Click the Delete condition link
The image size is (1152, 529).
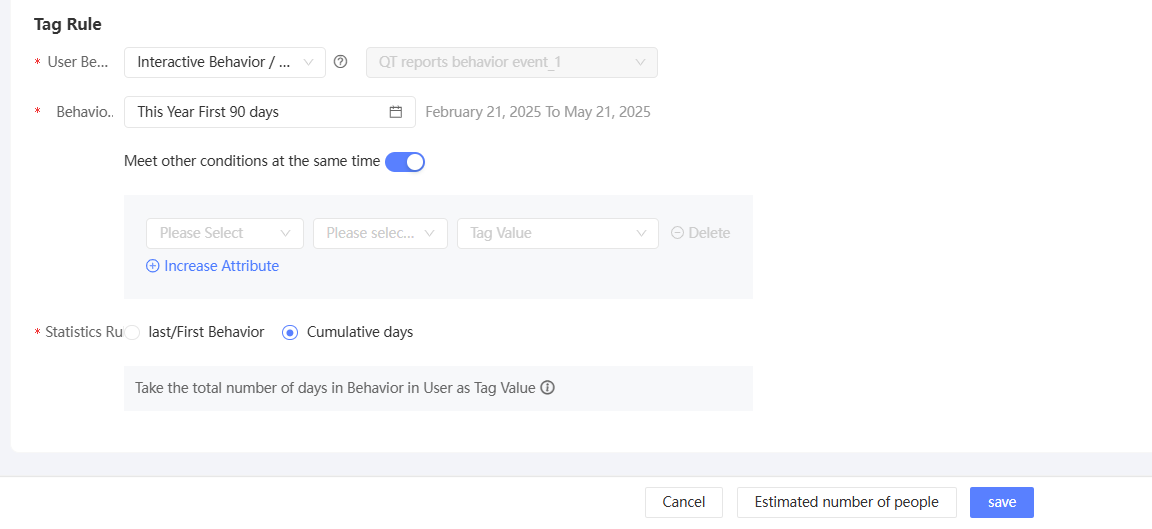tap(709, 233)
